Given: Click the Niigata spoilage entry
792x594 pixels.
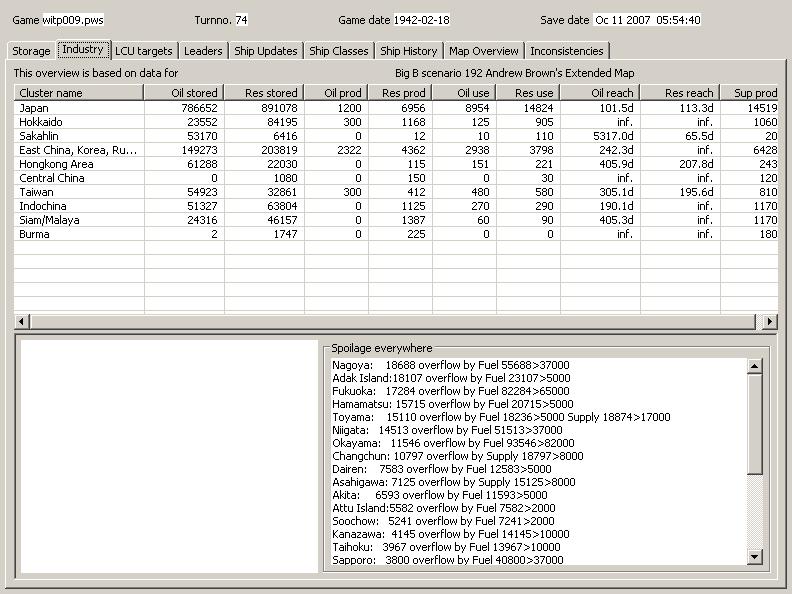Looking at the screenshot, I should [447, 430].
